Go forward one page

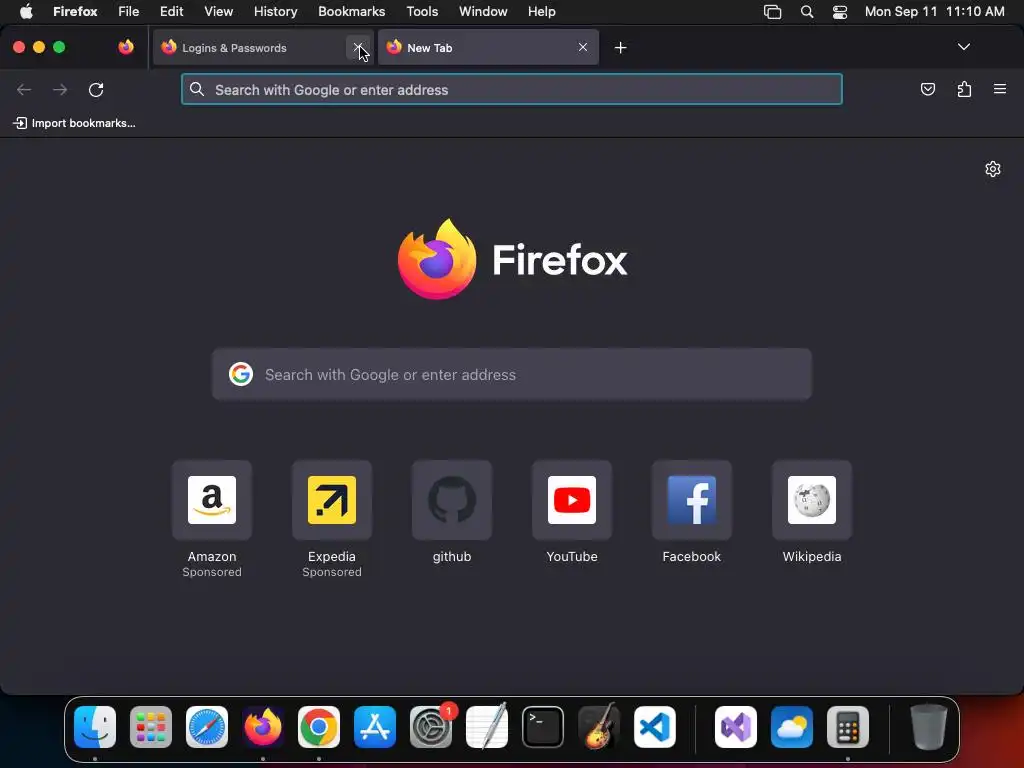click(60, 89)
